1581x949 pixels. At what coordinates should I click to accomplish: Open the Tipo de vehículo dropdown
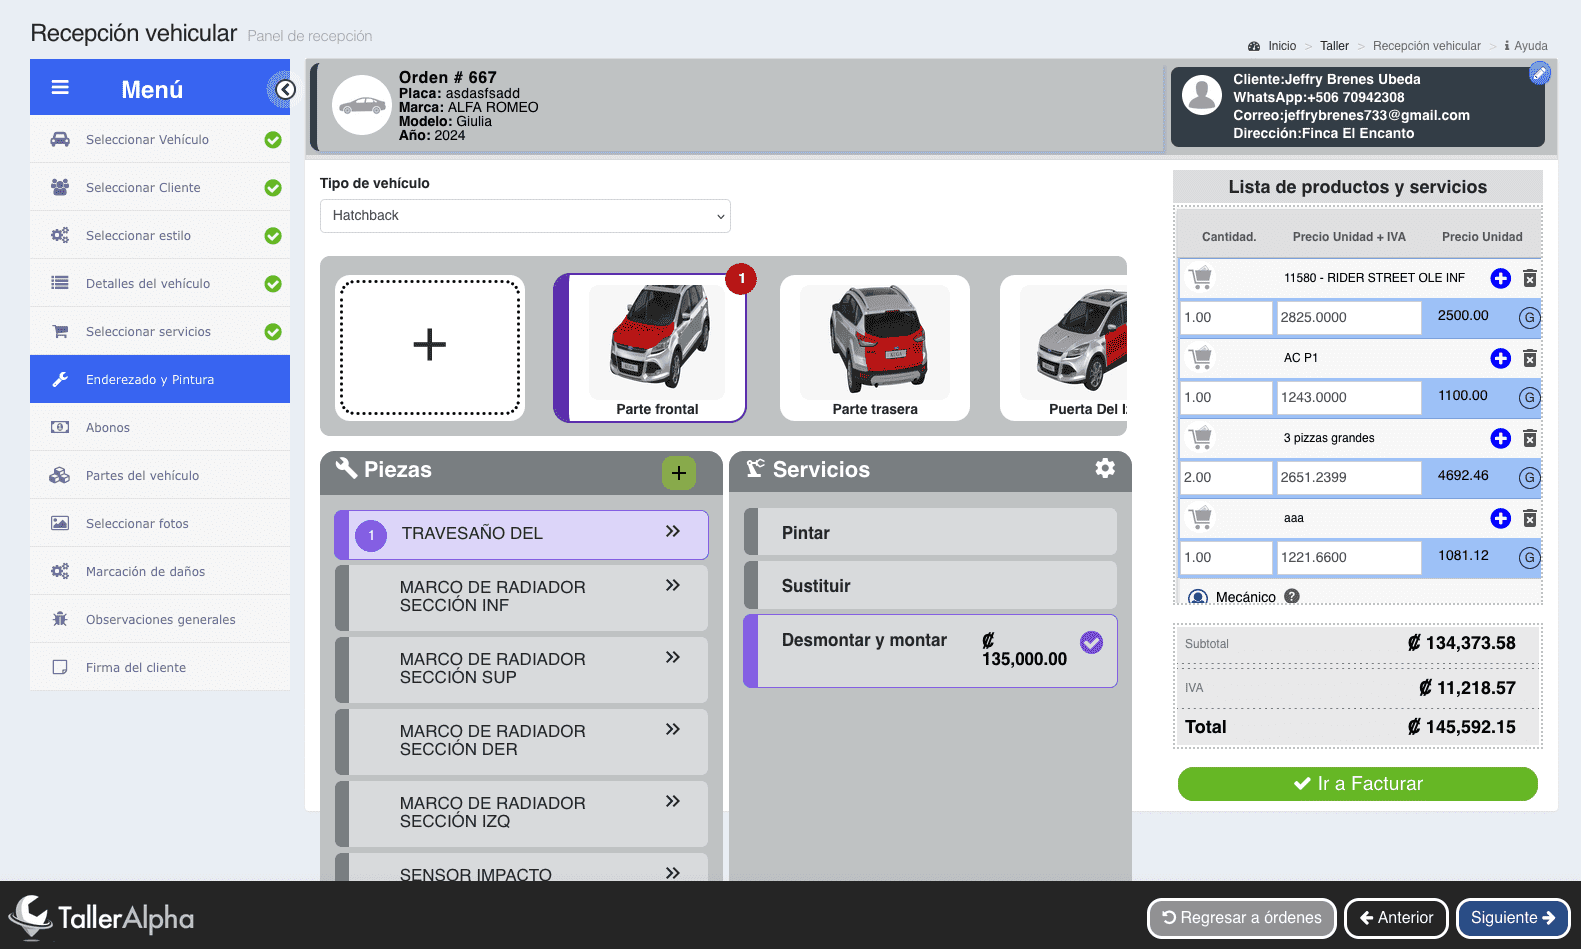[525, 216]
